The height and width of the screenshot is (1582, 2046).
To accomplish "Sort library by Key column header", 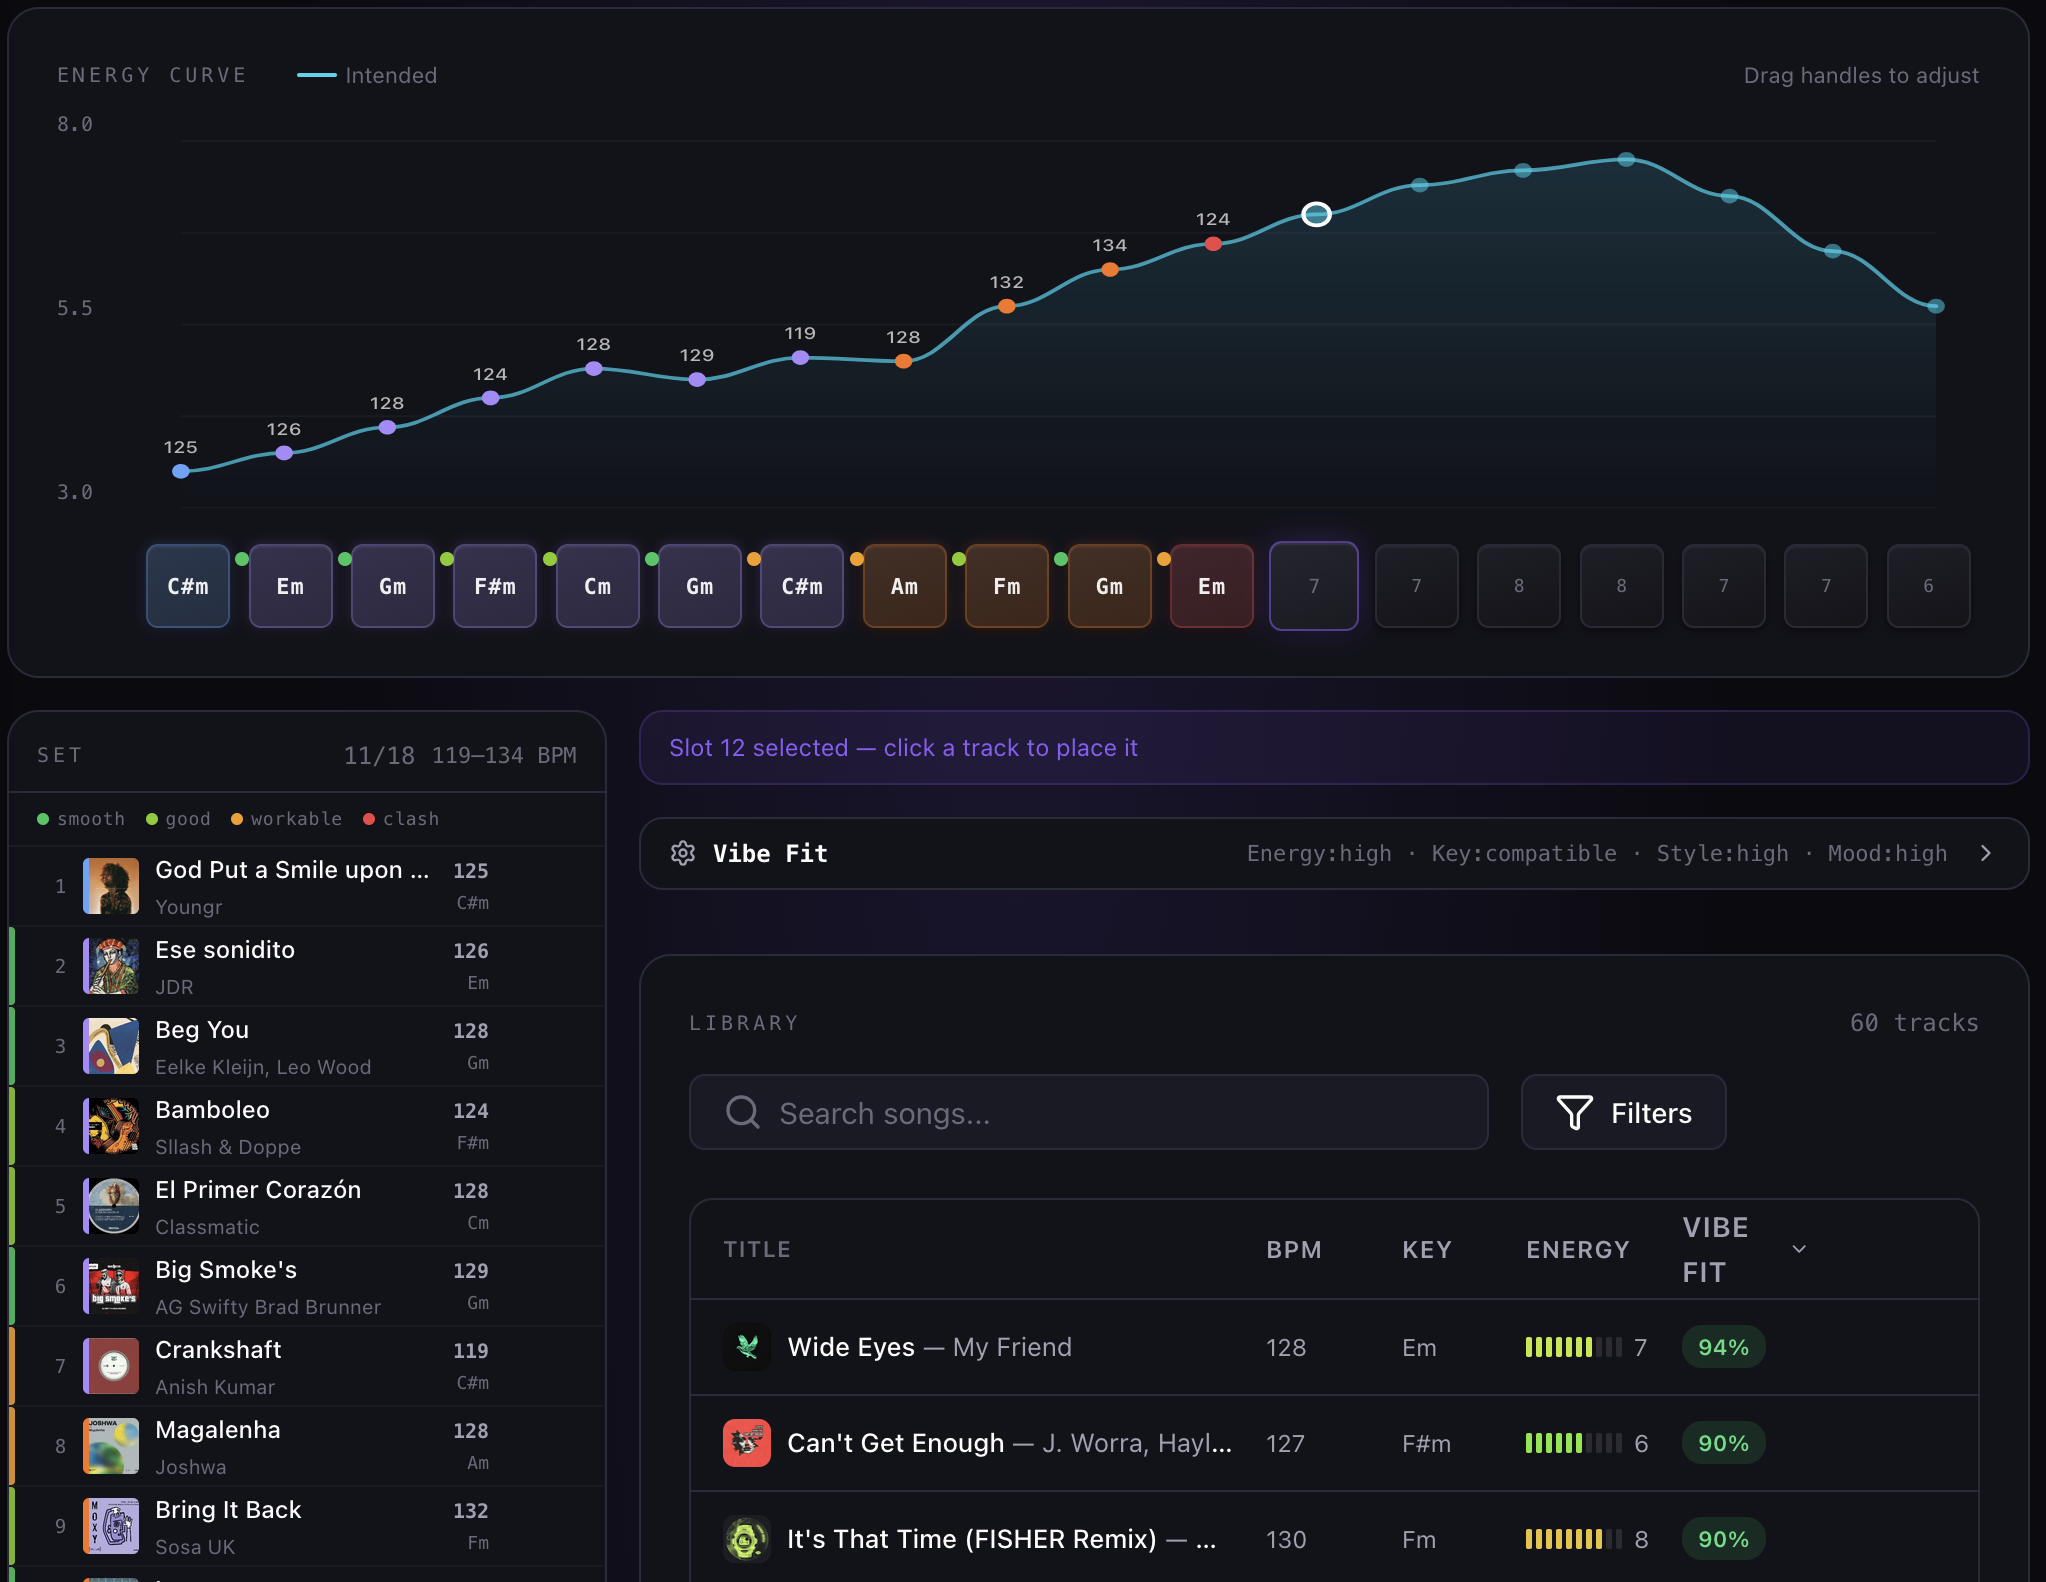I will tap(1427, 1249).
